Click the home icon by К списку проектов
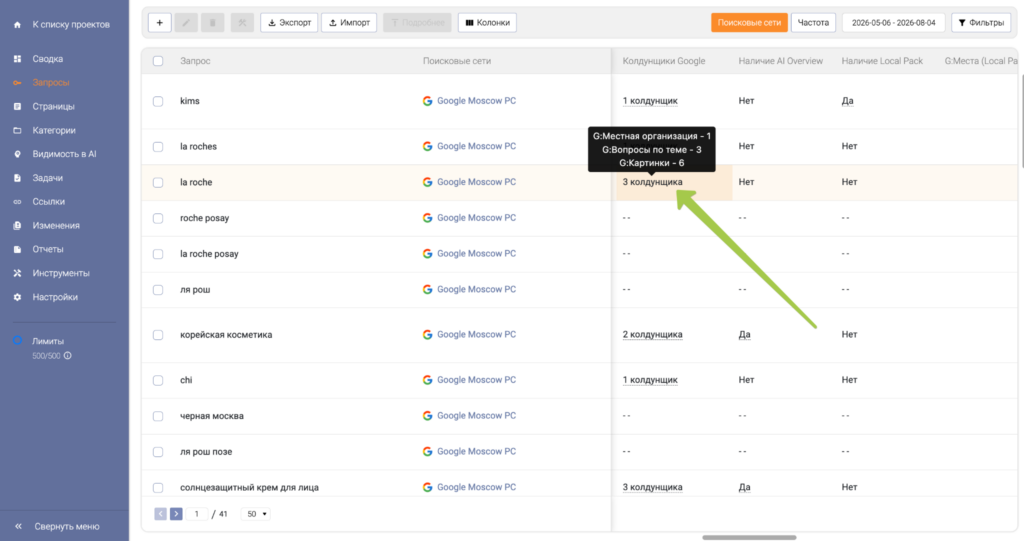 [17, 25]
